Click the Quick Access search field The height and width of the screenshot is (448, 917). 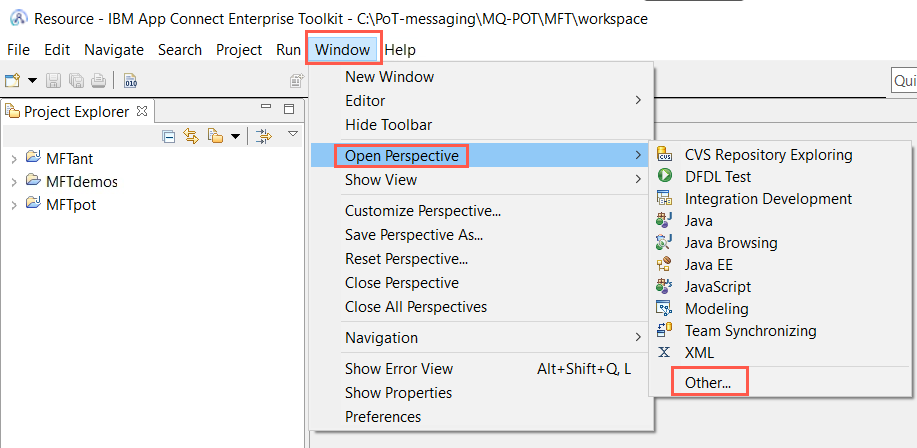point(904,81)
